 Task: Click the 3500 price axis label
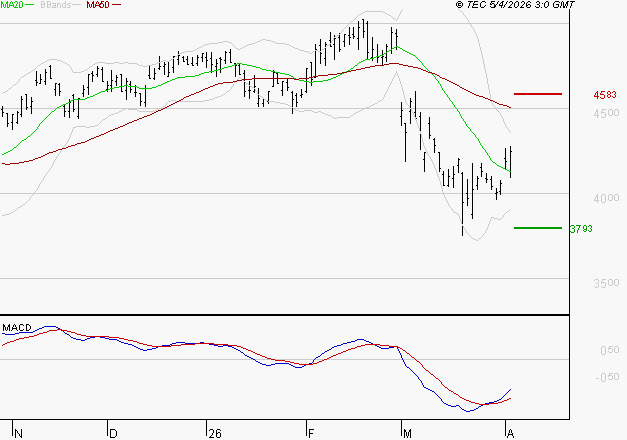606,284
